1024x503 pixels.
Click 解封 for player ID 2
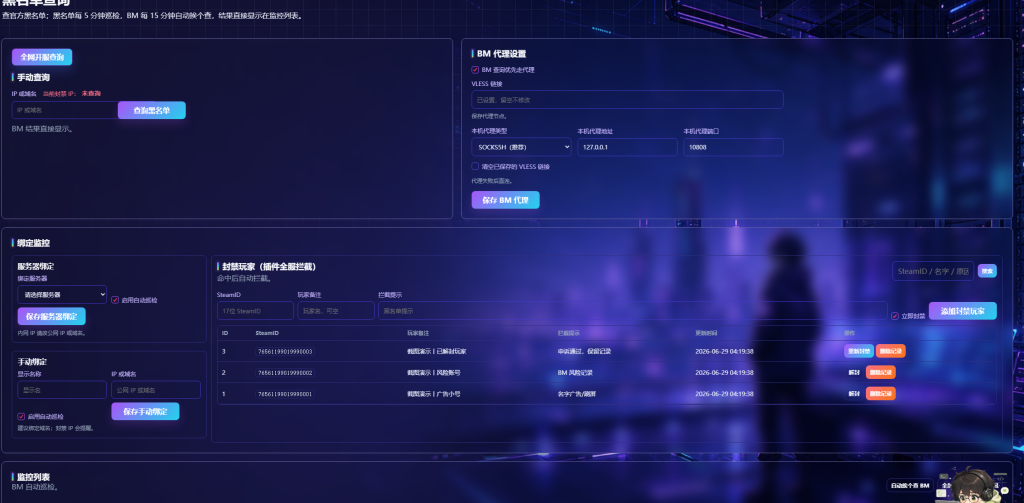pyautogui.click(x=854, y=372)
